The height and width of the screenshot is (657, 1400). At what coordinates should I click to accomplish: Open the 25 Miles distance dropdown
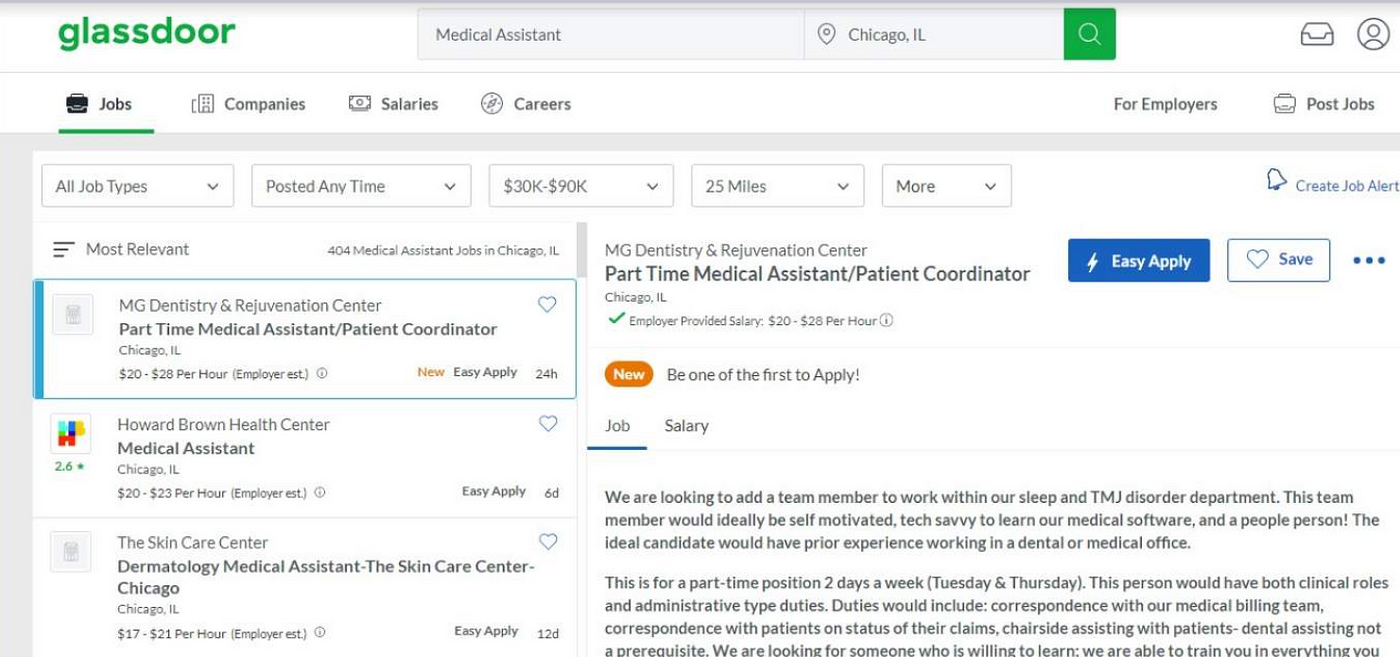778,186
